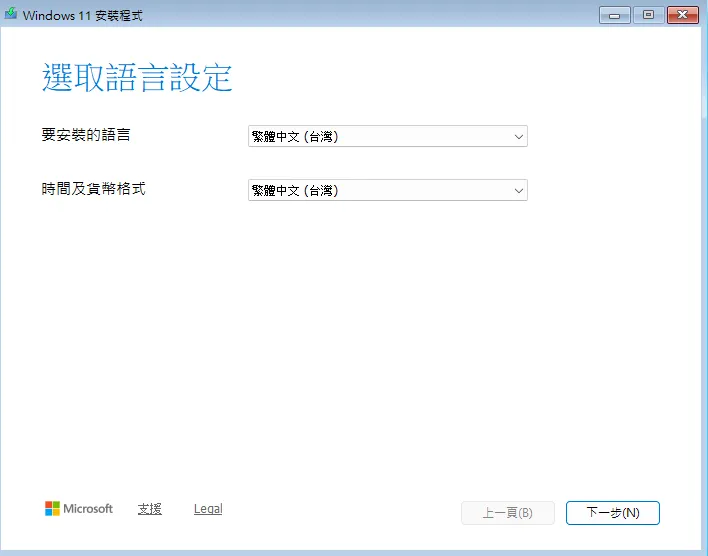Close the Windows 11 安裝程式 window
Screen dimensions: 708x556
point(683,15)
